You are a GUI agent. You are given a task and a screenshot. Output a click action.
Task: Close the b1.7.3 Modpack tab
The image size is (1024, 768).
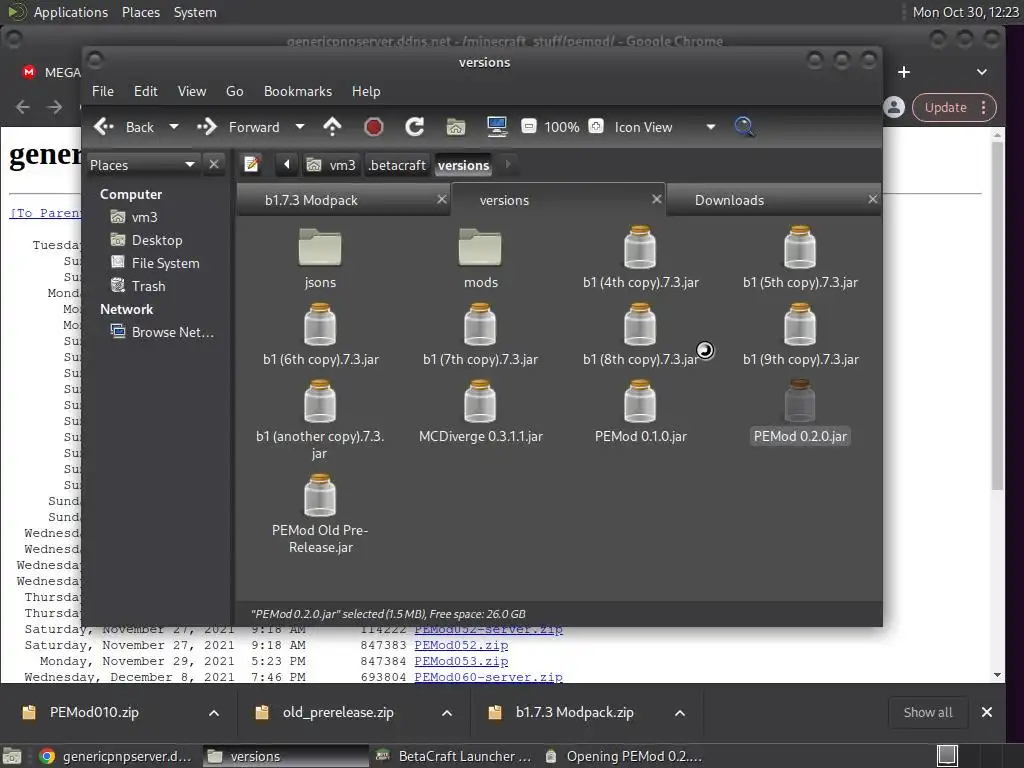[x=442, y=199]
